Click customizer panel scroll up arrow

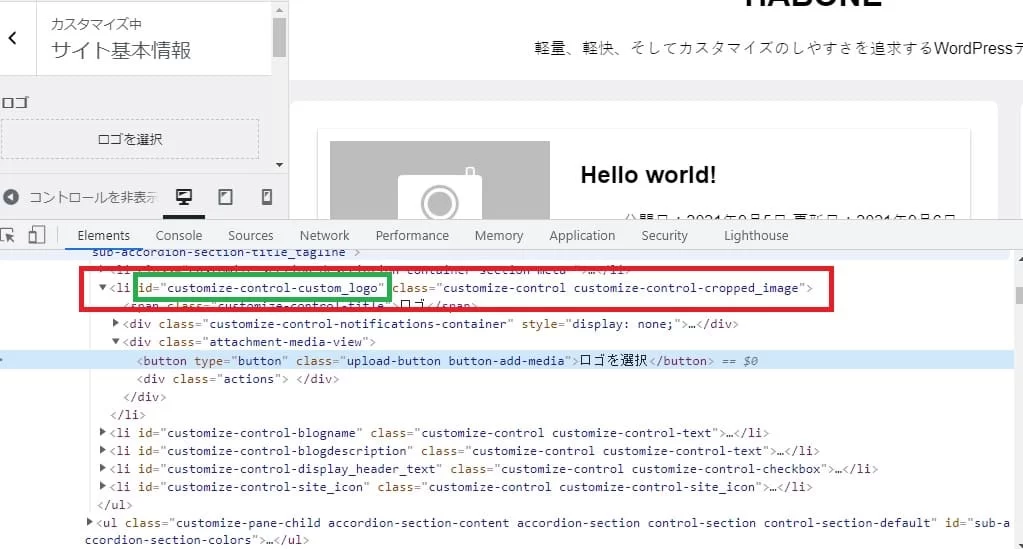click(x=279, y=10)
